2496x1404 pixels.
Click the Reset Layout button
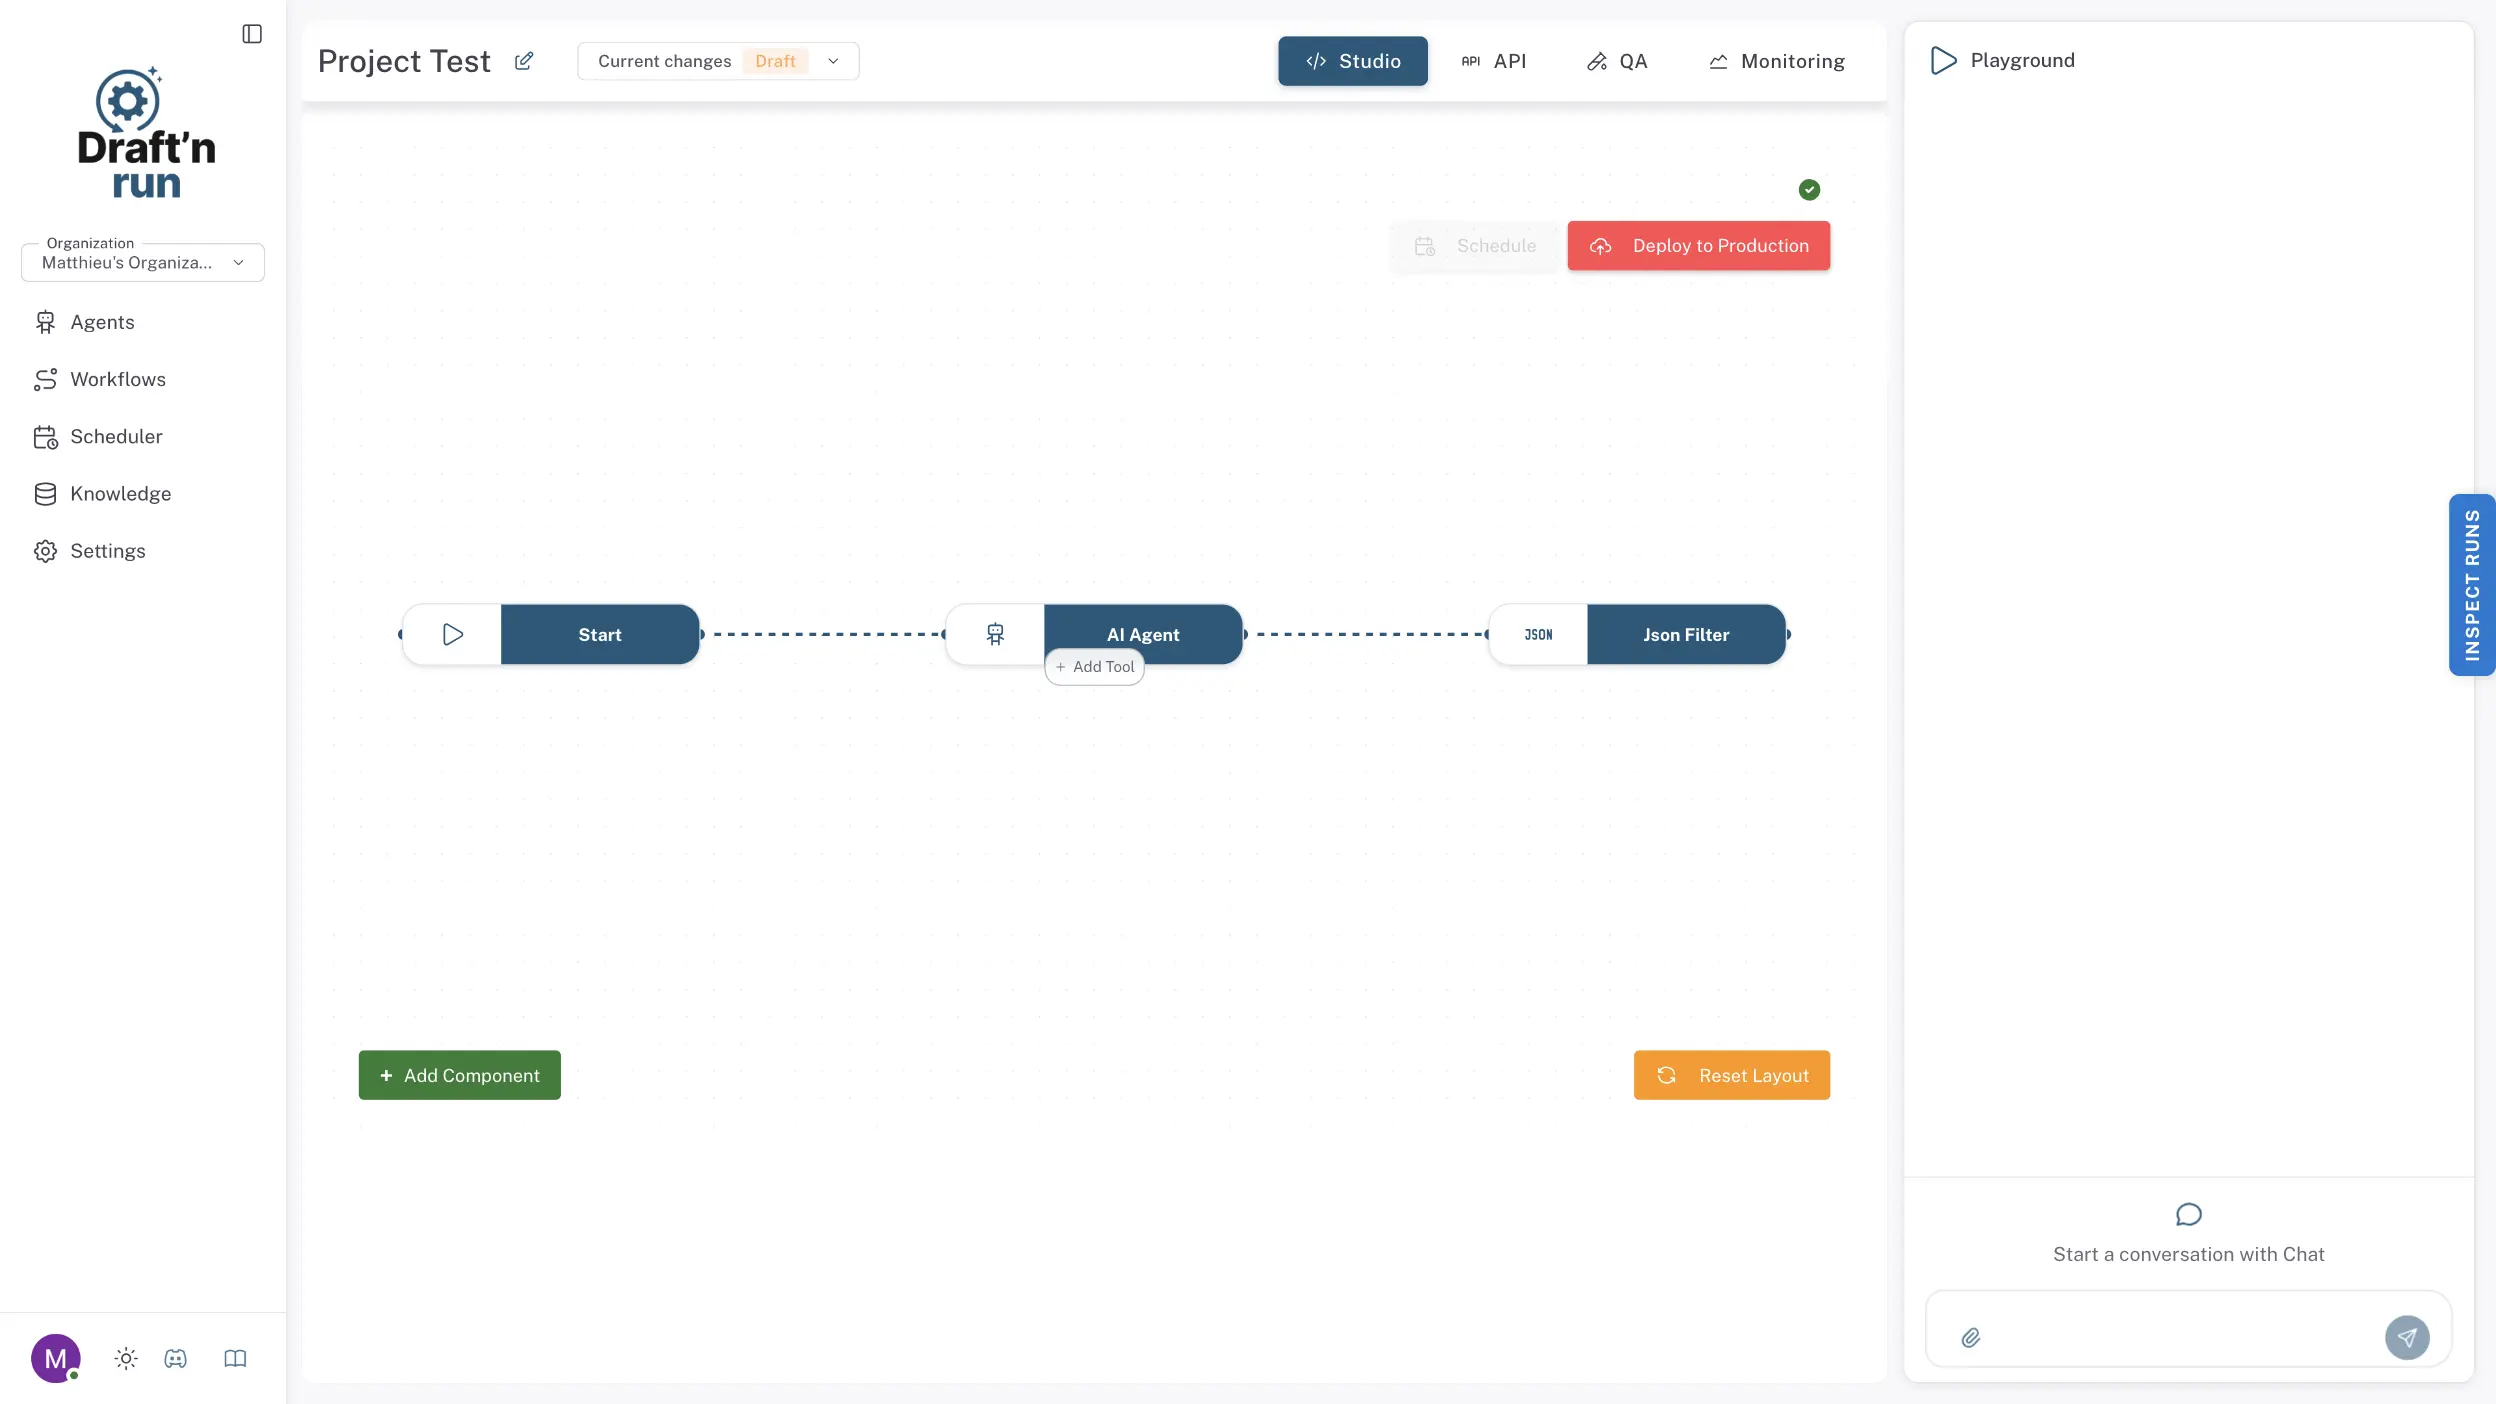click(x=1731, y=1074)
